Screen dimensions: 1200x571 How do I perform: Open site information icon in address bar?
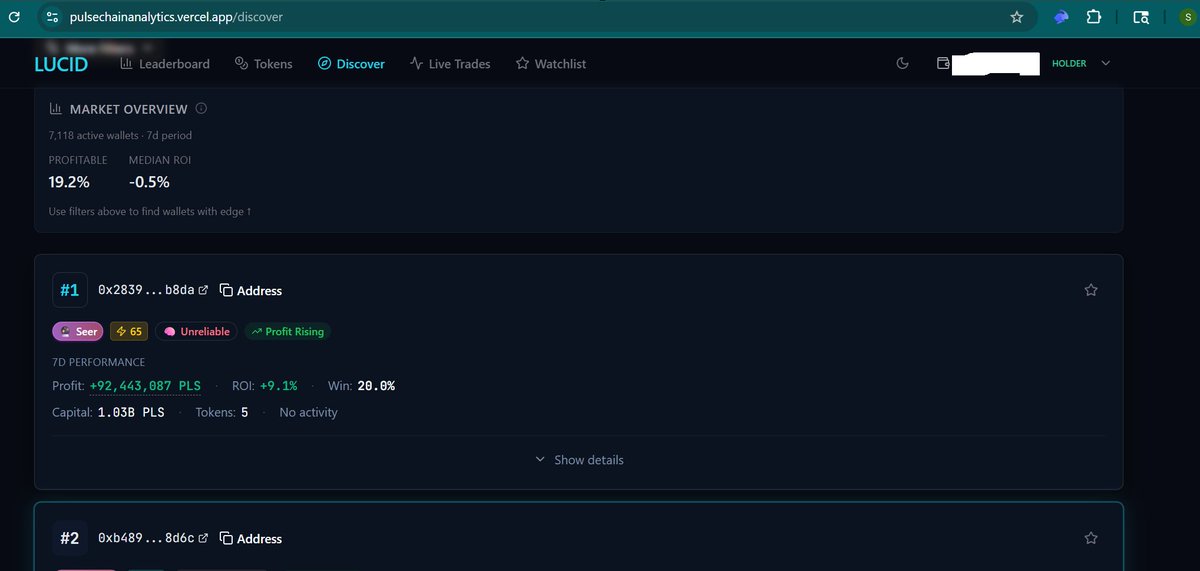pyautogui.click(x=53, y=17)
